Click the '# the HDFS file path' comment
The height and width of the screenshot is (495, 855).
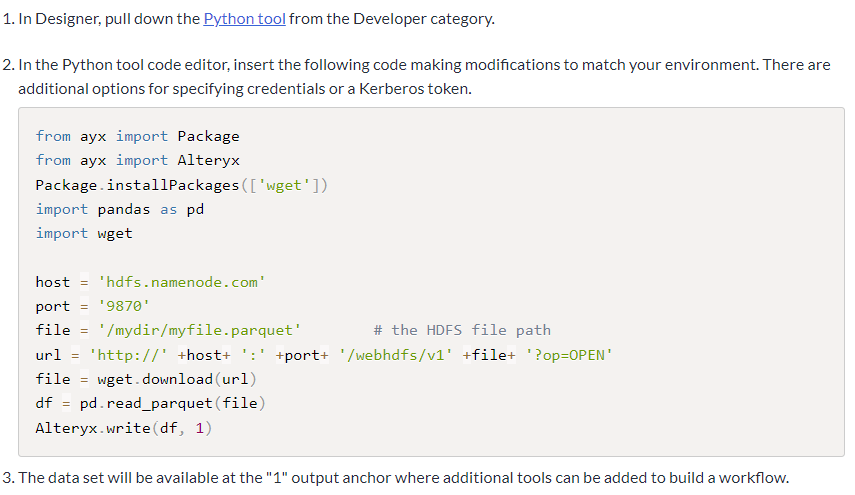461,330
